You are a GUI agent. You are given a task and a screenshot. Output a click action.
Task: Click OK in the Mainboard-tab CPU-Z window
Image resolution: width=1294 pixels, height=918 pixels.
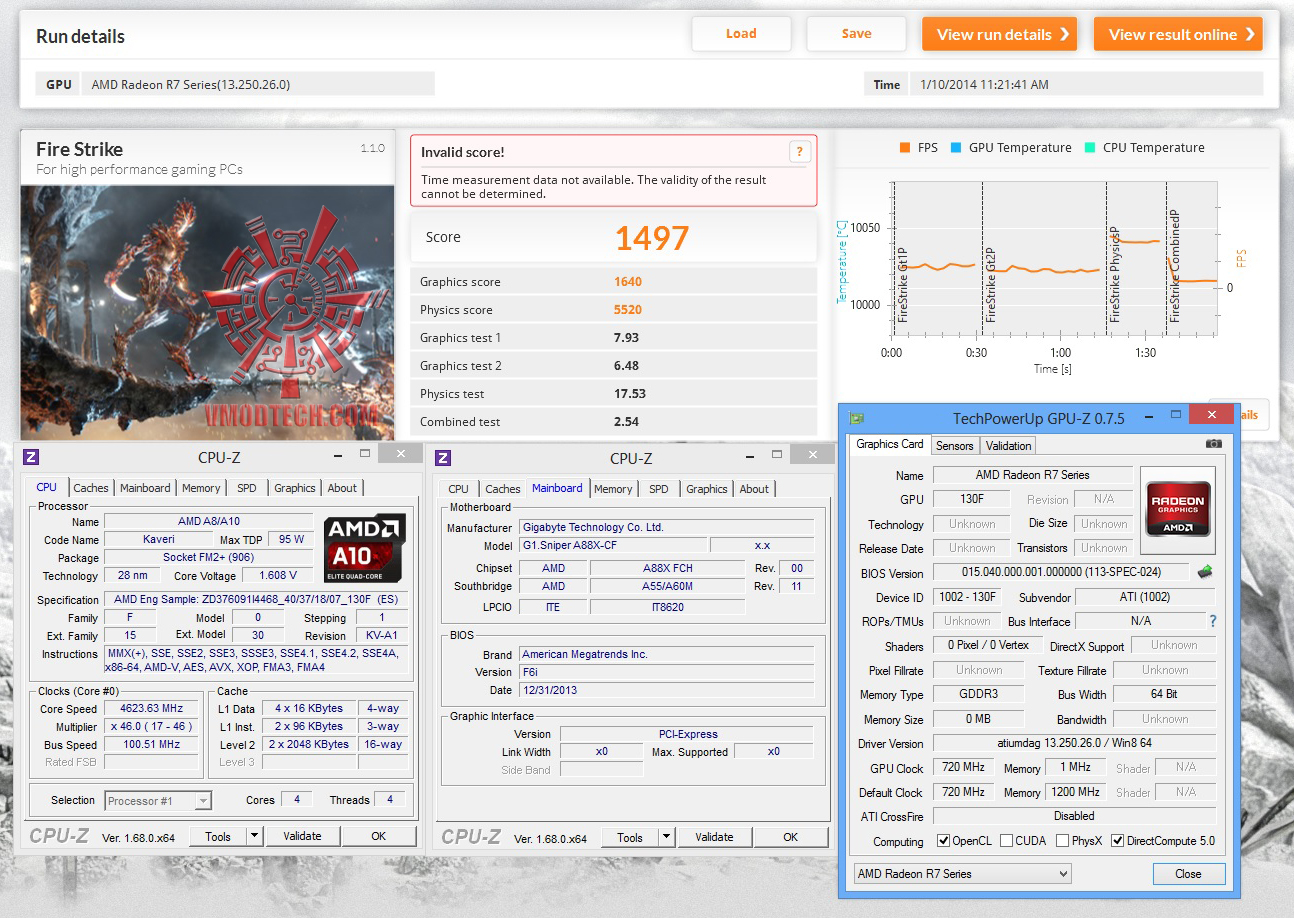[790, 837]
